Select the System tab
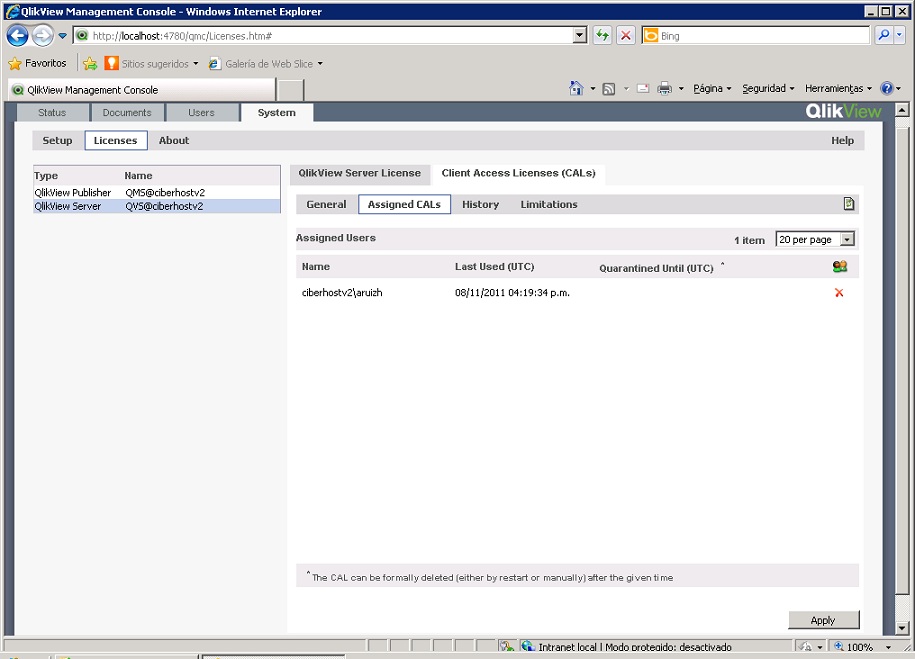This screenshot has height=659, width=915. point(277,113)
